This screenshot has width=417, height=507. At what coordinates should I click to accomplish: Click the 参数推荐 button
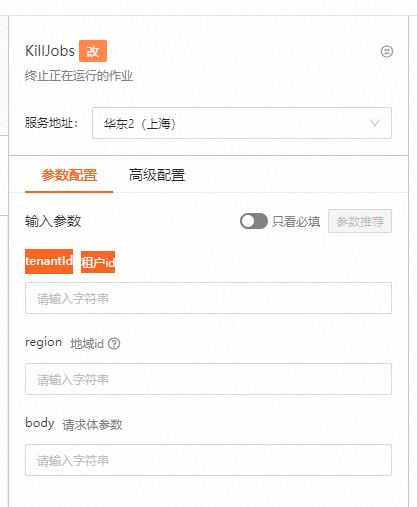tap(360, 221)
